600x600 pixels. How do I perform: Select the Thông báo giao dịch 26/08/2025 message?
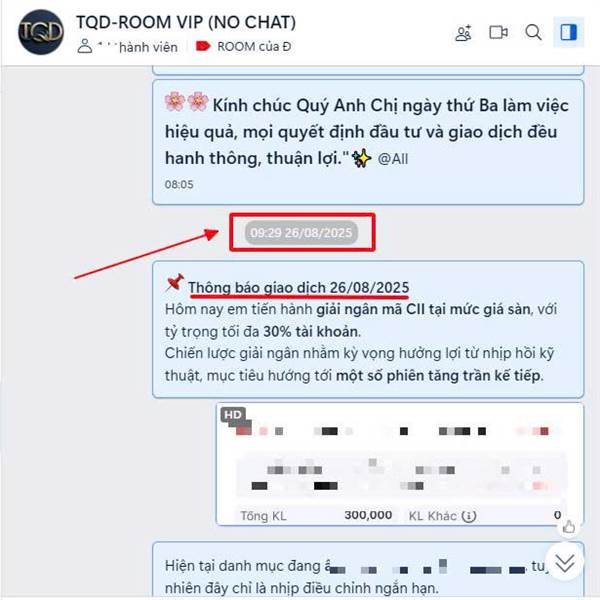[368, 329]
